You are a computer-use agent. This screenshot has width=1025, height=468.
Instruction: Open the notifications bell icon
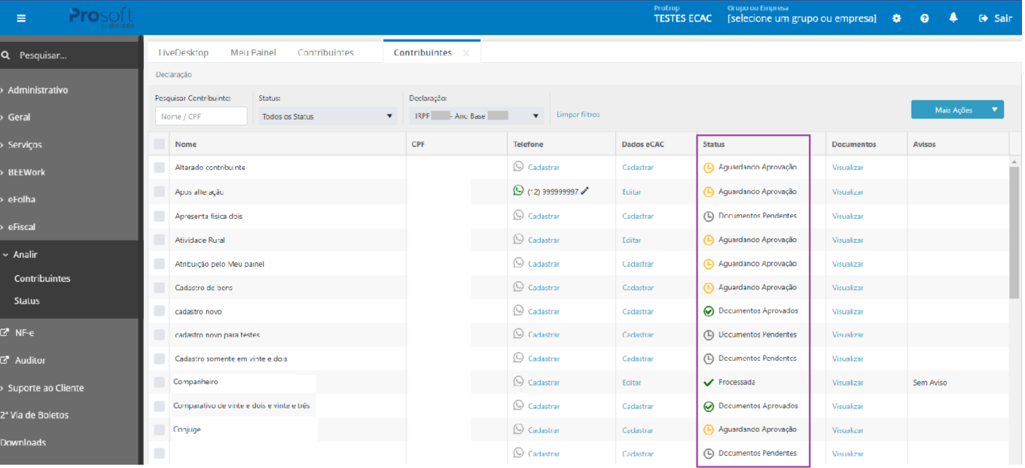coord(953,18)
